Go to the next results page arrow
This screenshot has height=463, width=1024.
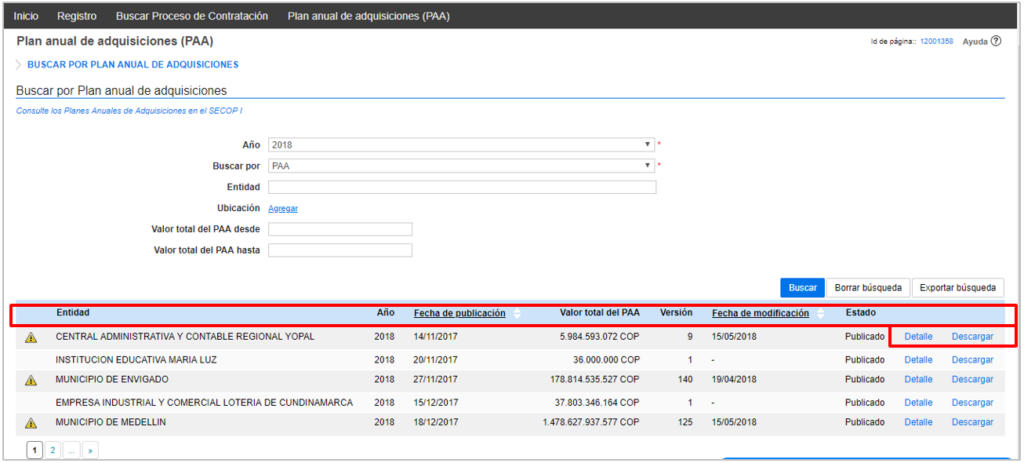90,451
